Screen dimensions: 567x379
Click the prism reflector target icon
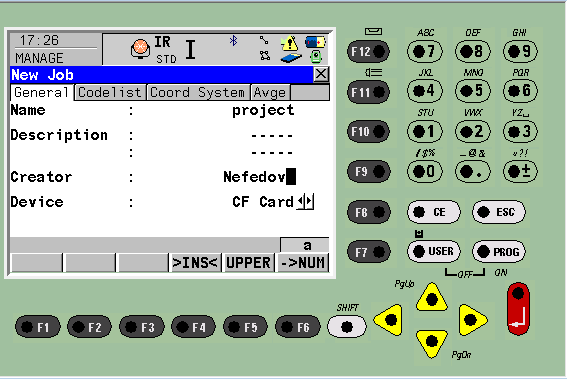tap(140, 49)
